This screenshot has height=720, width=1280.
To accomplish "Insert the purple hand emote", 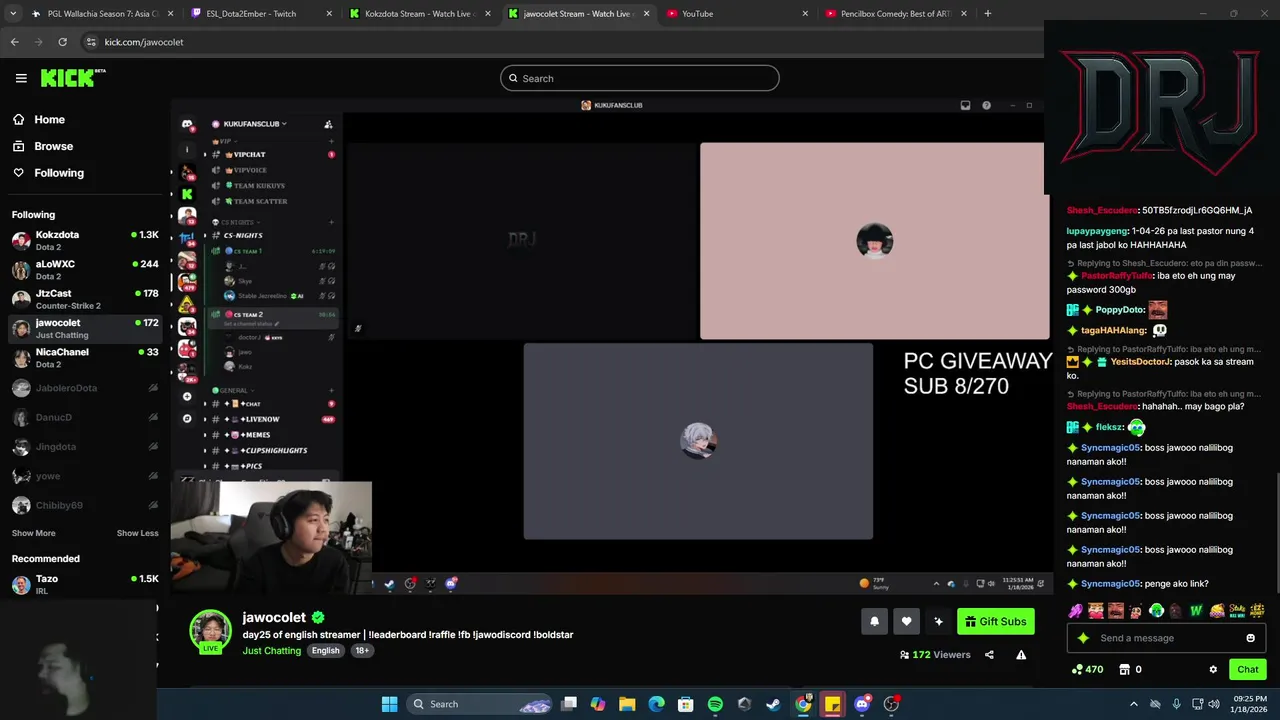I will click(1075, 610).
